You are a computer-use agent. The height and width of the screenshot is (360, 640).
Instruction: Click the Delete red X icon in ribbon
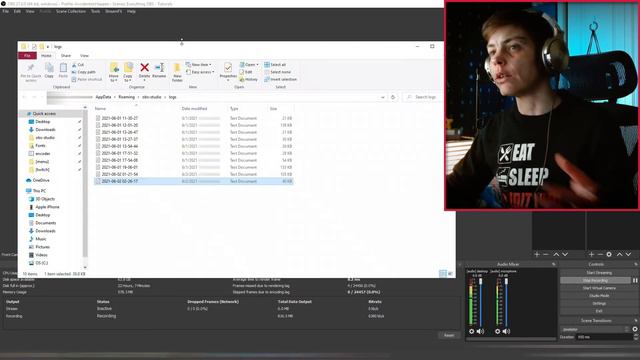pos(144,67)
